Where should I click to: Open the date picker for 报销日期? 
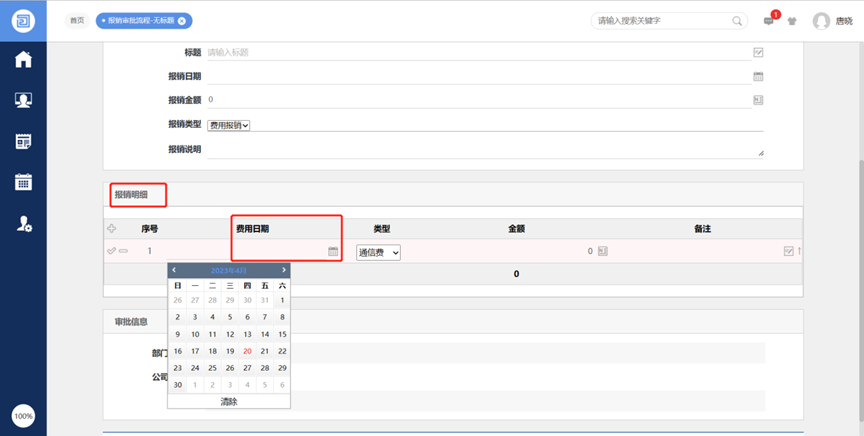(x=758, y=77)
